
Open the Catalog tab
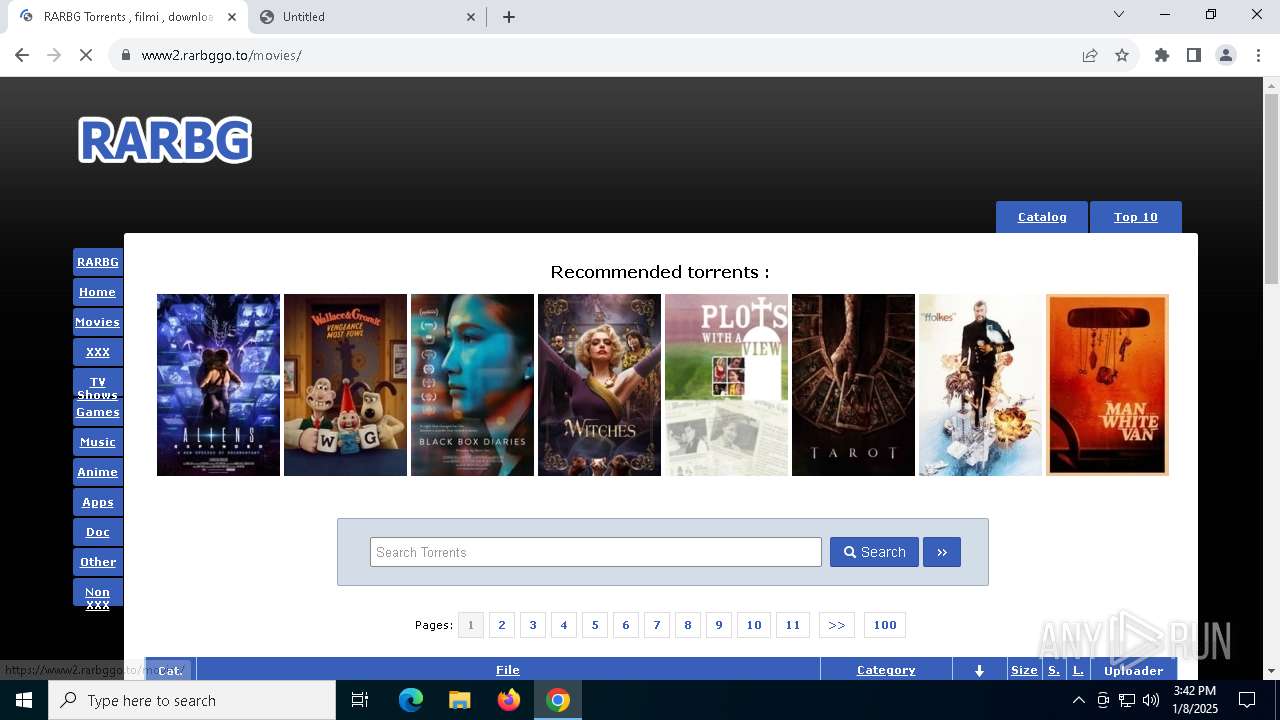coord(1042,217)
